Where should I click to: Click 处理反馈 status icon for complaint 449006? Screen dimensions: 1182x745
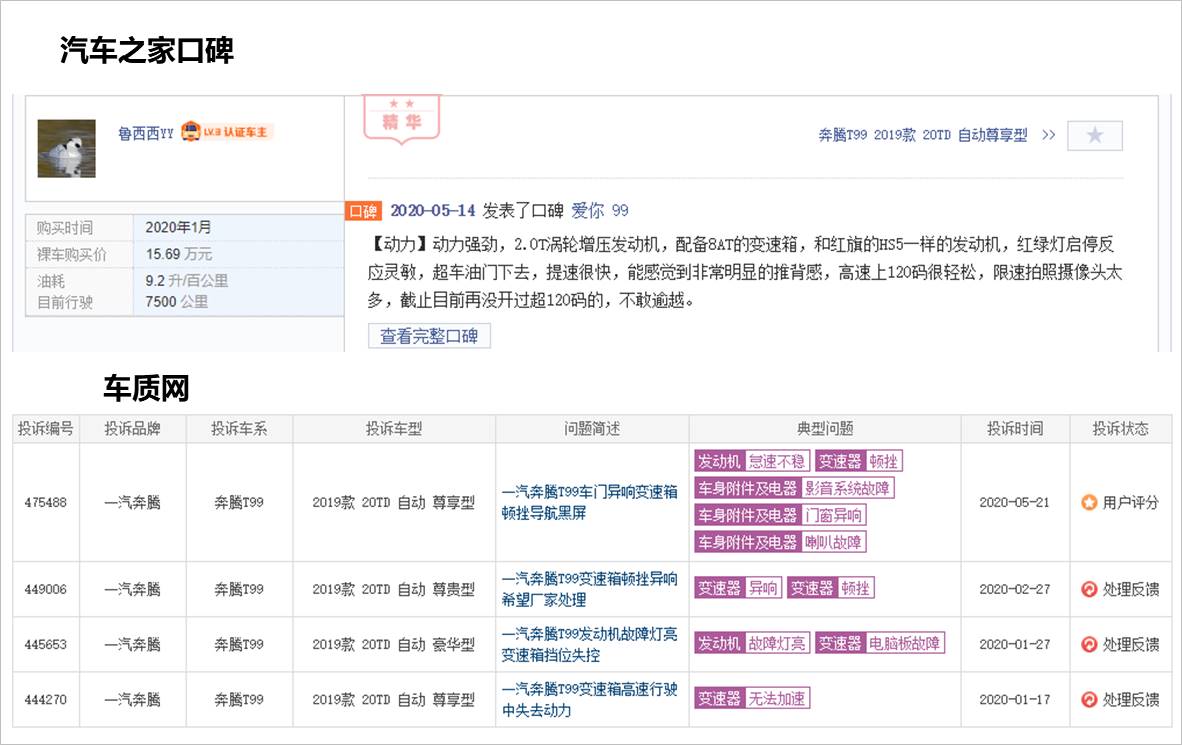tap(1089, 589)
